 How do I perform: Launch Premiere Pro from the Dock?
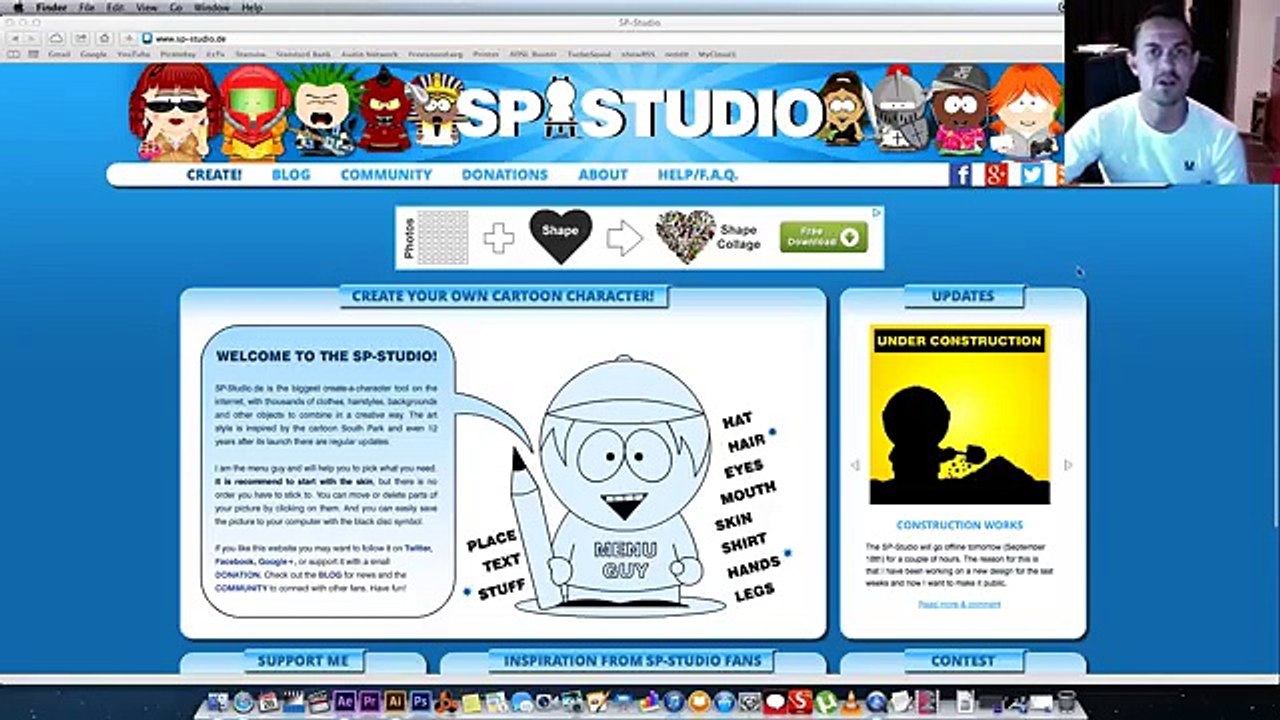[370, 702]
